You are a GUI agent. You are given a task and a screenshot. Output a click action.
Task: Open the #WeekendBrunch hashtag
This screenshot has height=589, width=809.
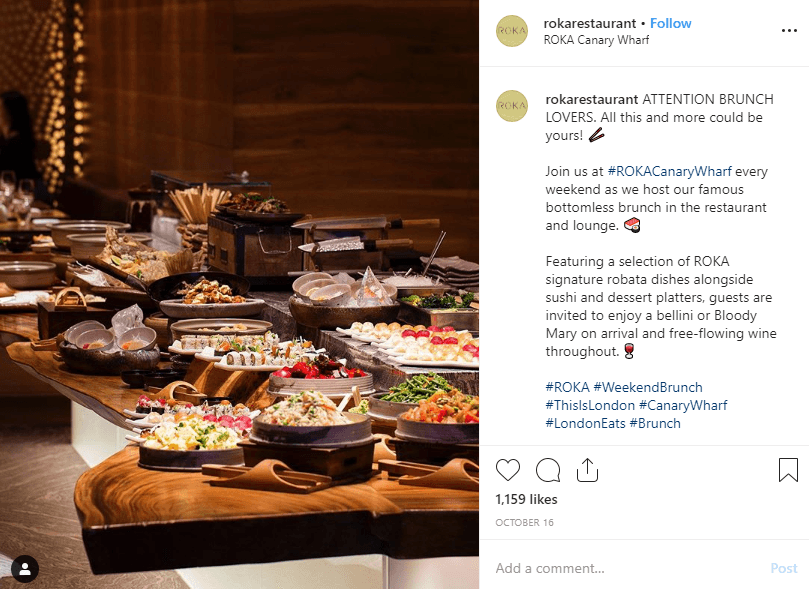[648, 387]
